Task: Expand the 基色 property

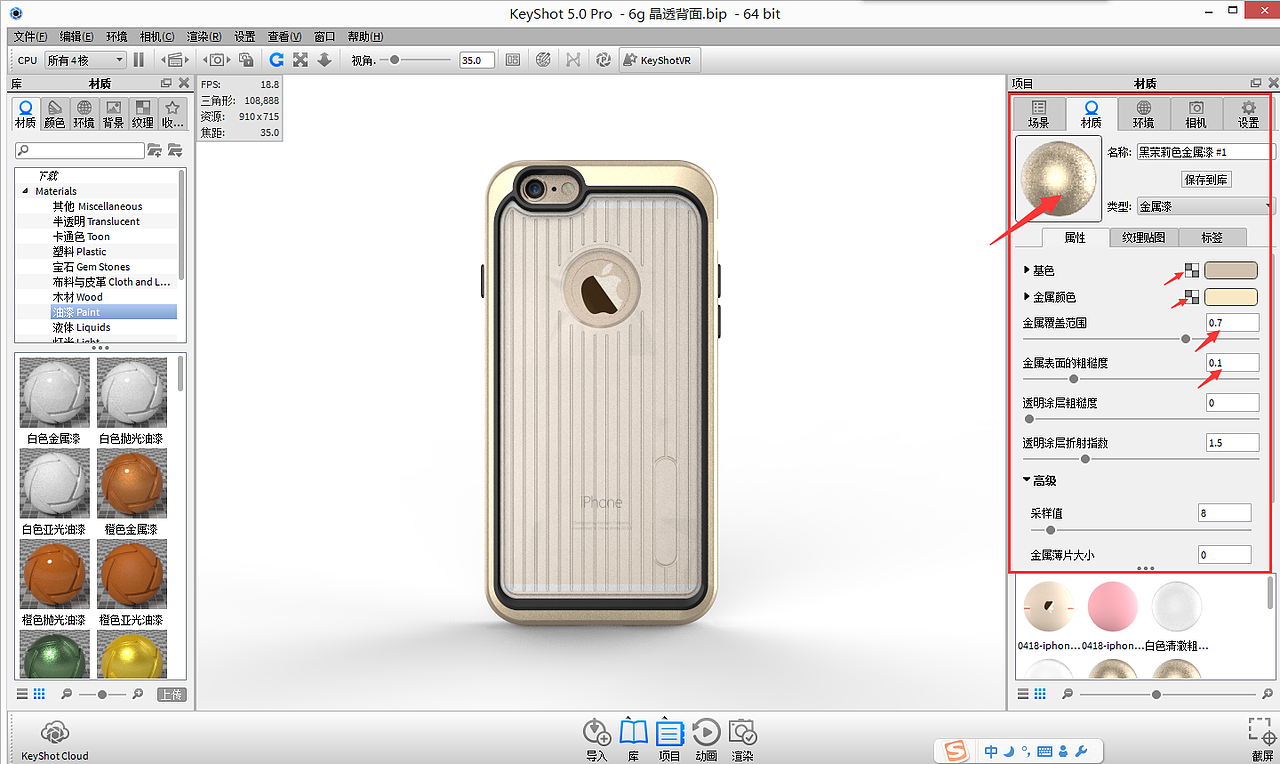Action: point(1027,271)
